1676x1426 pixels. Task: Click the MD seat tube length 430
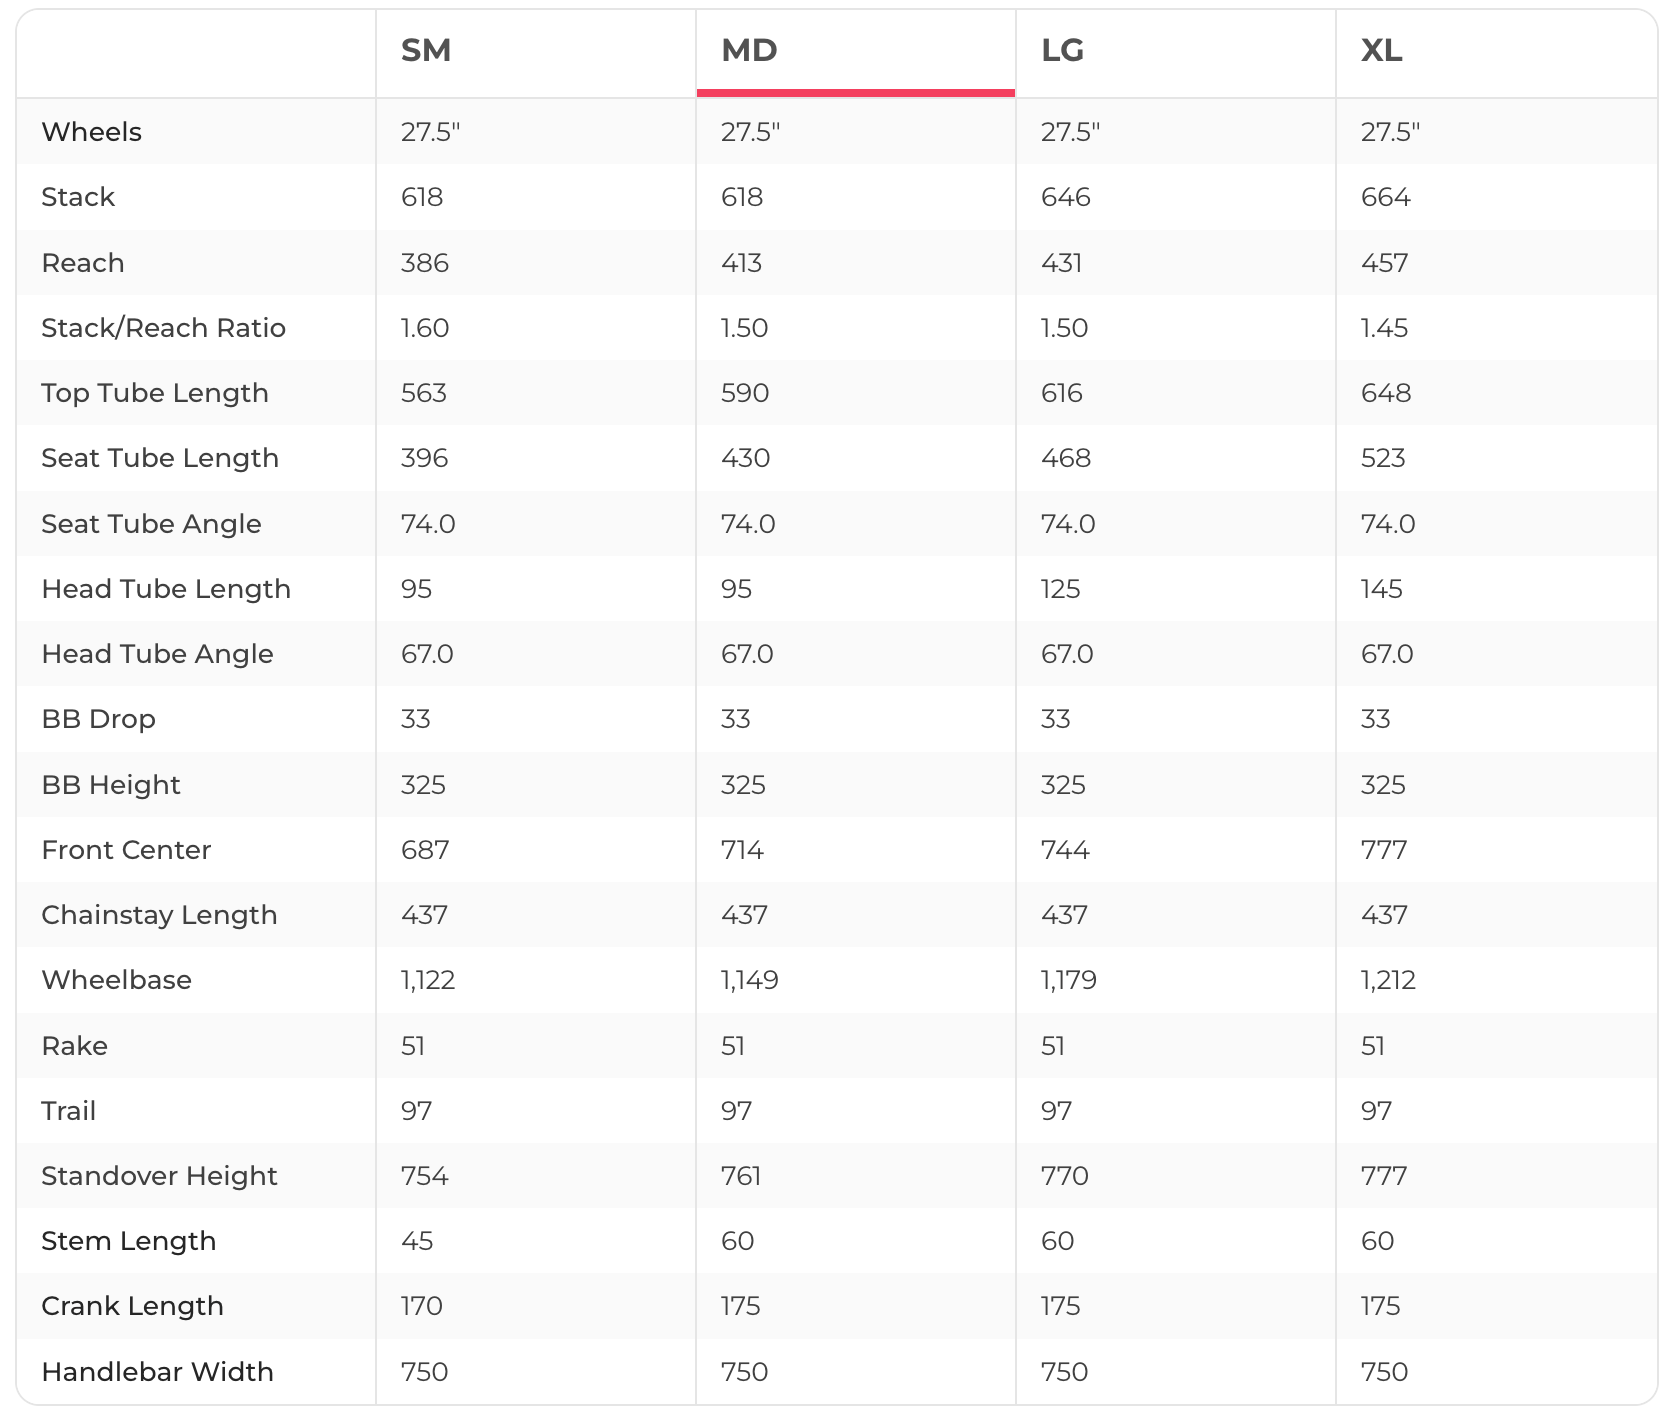745,458
